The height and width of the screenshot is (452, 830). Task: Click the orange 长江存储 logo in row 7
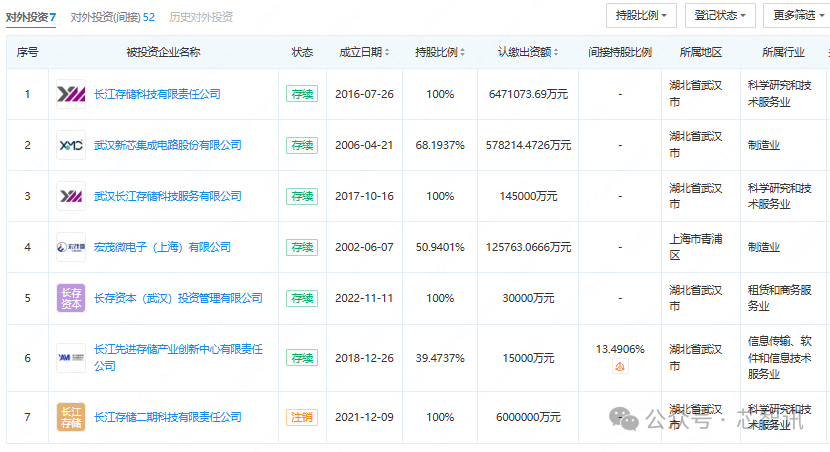point(71,417)
